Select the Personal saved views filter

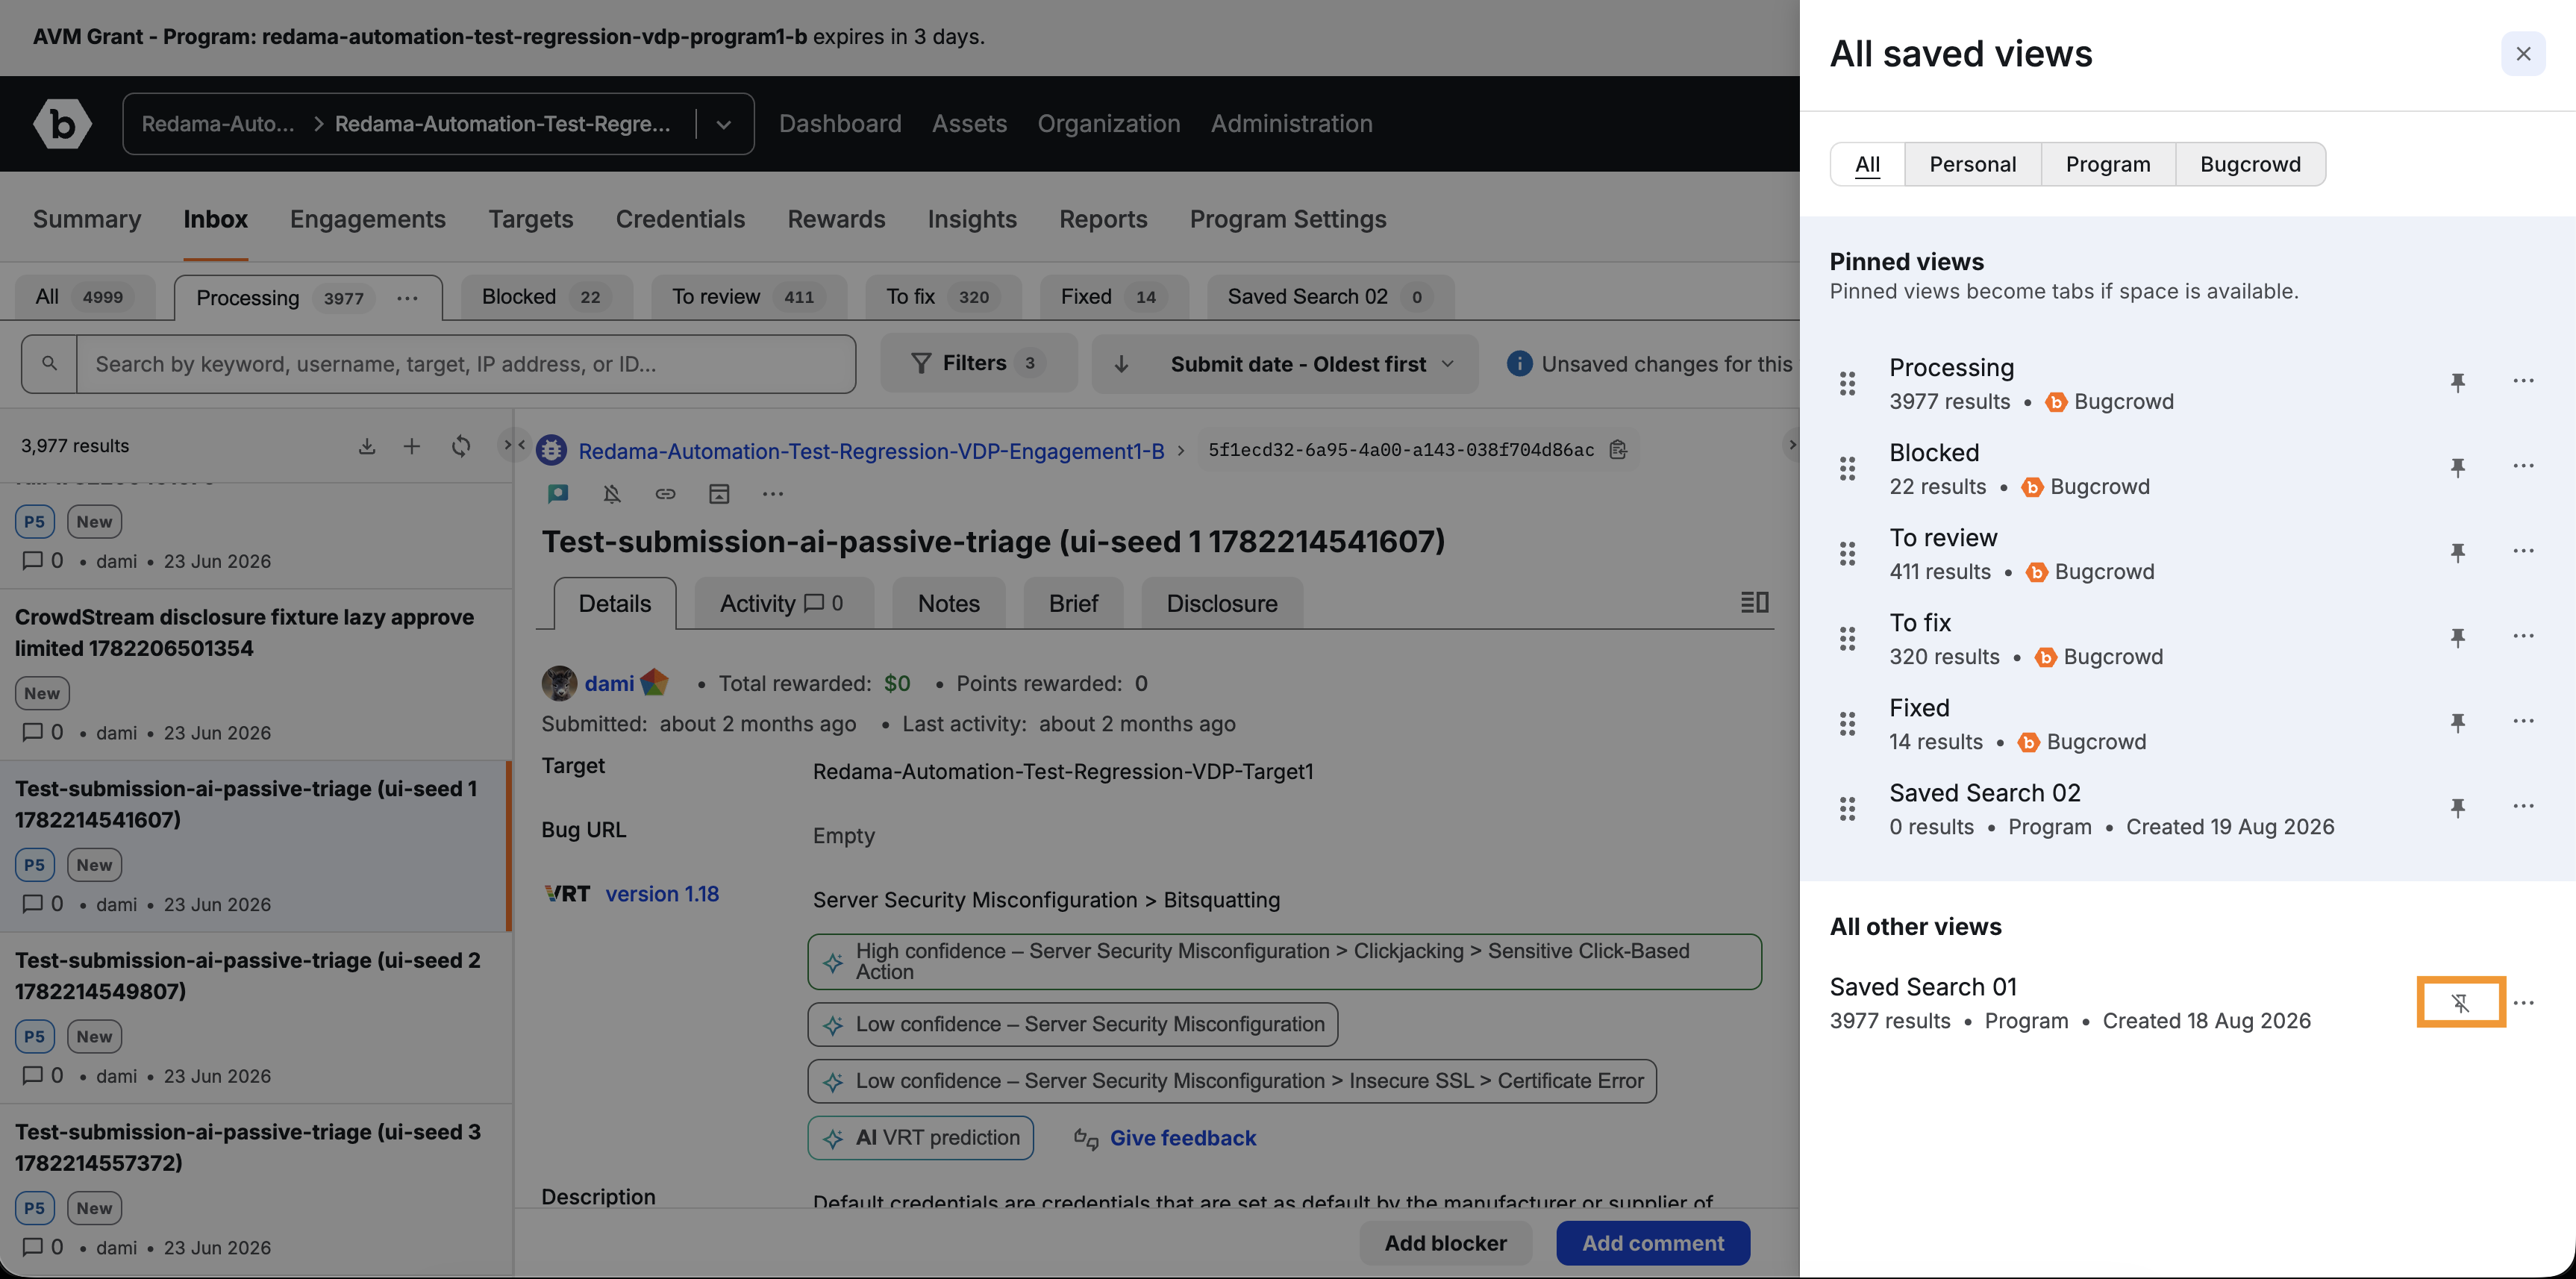(1972, 164)
